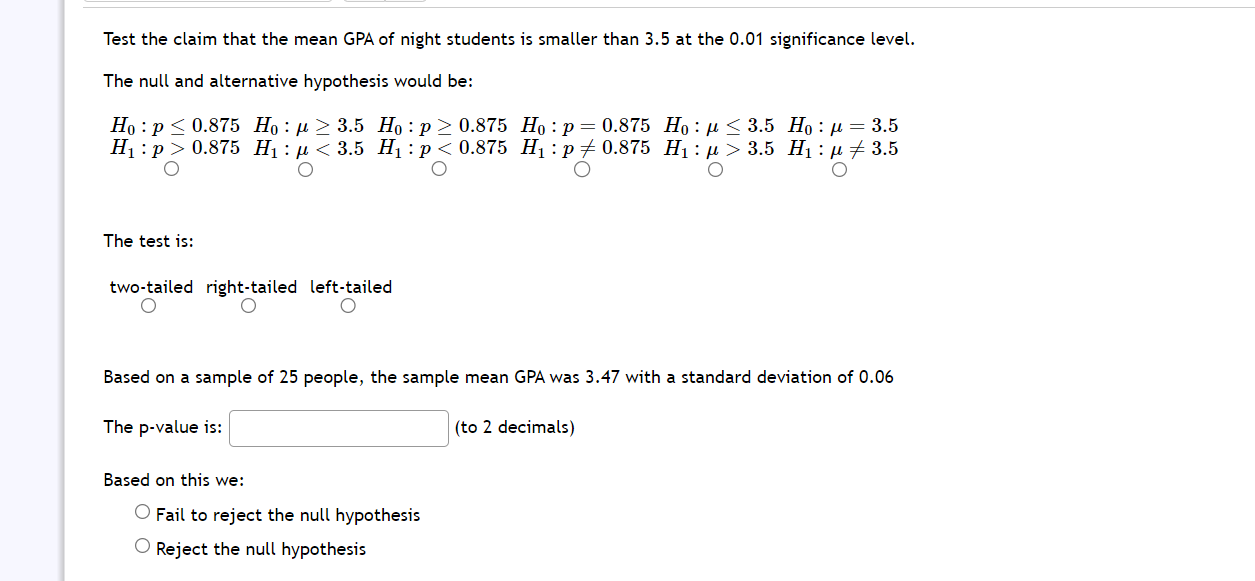Click the partially visible field at top left
1255x581 pixels.
[x=208, y=3]
